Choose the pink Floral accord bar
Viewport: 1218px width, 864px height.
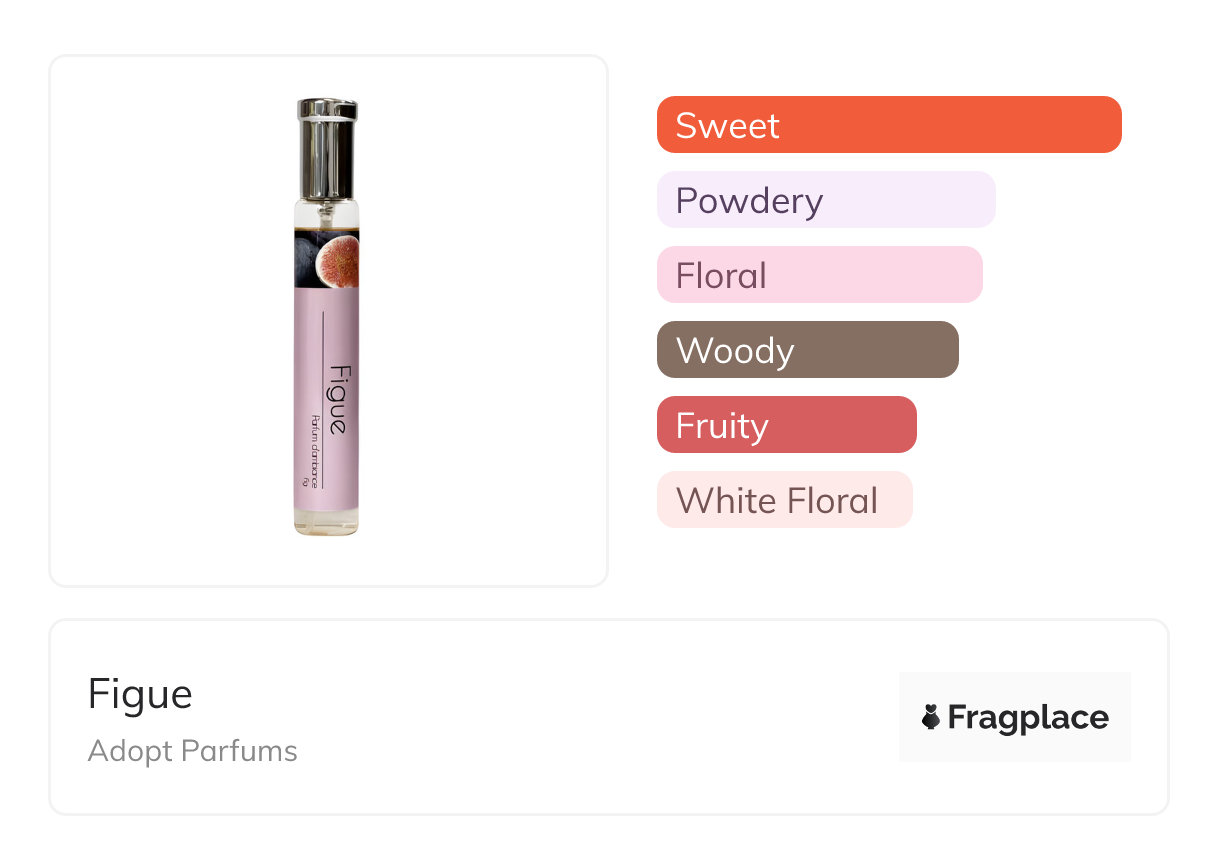[819, 275]
